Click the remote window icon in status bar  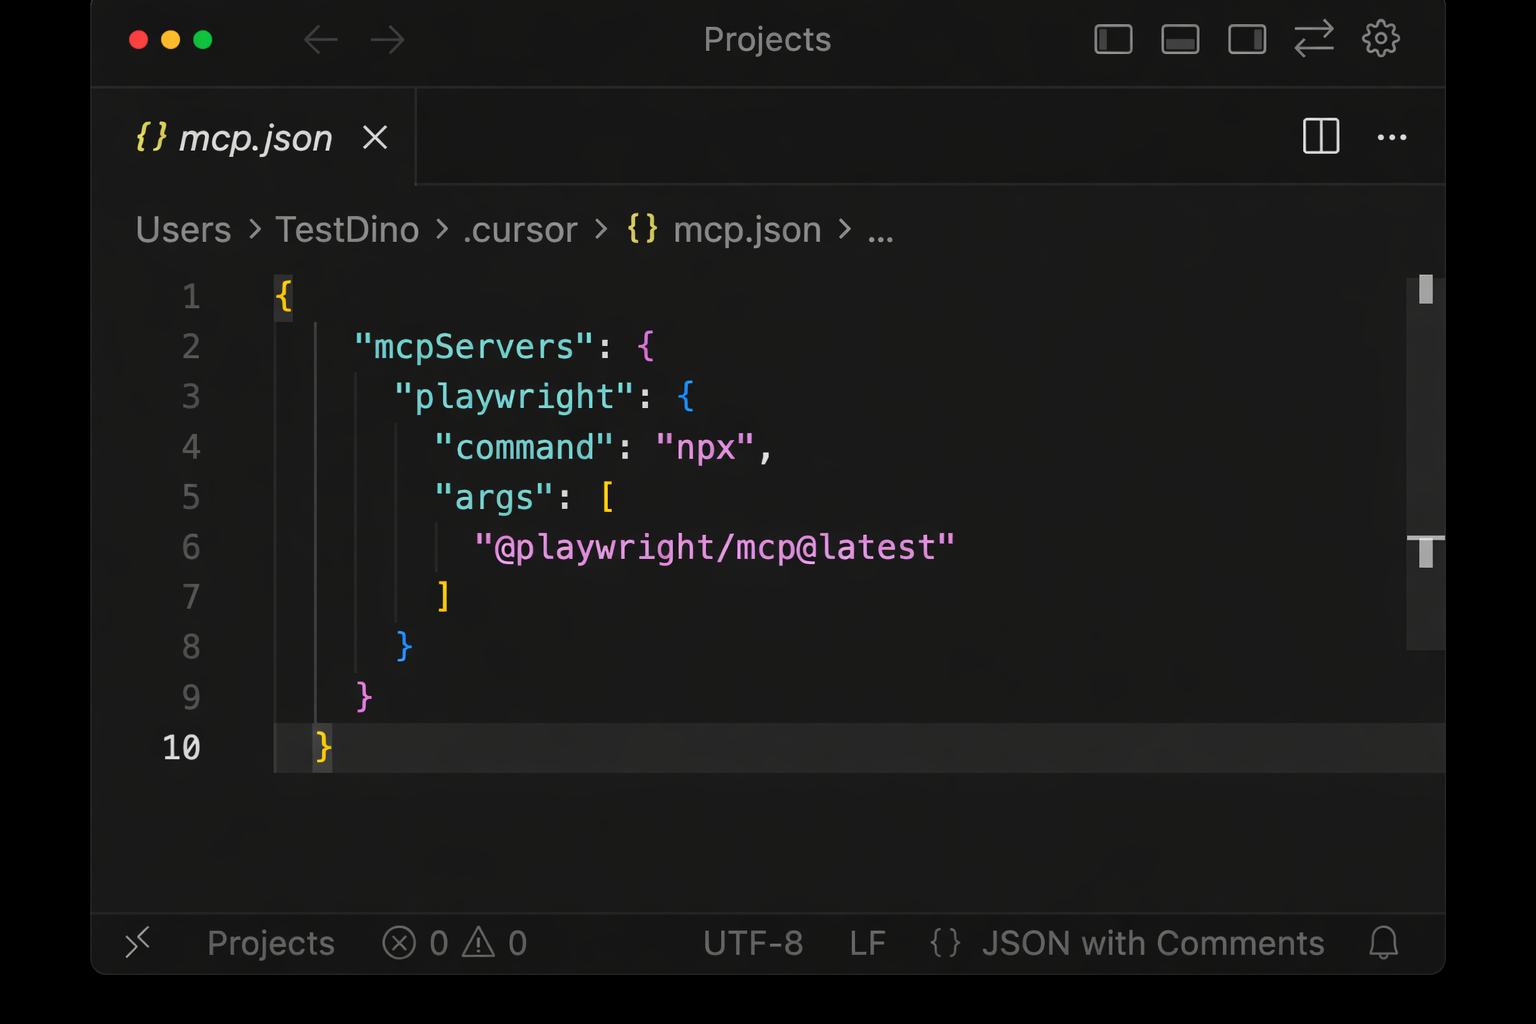pos(138,942)
